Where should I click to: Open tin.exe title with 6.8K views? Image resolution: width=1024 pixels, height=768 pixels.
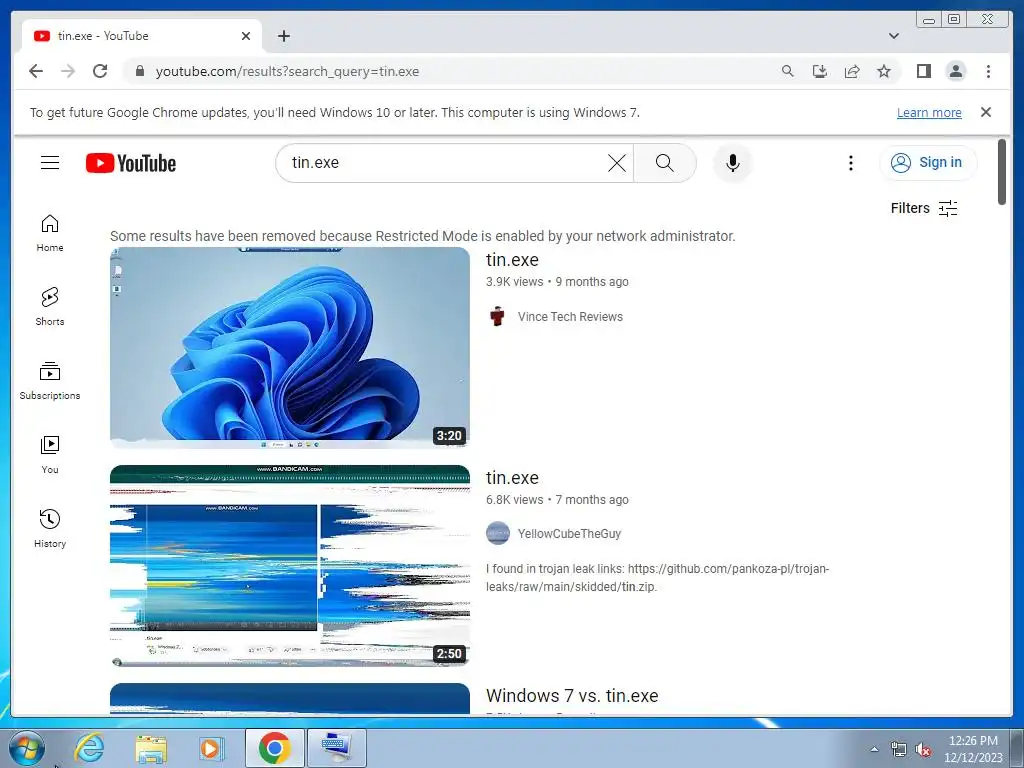[512, 478]
